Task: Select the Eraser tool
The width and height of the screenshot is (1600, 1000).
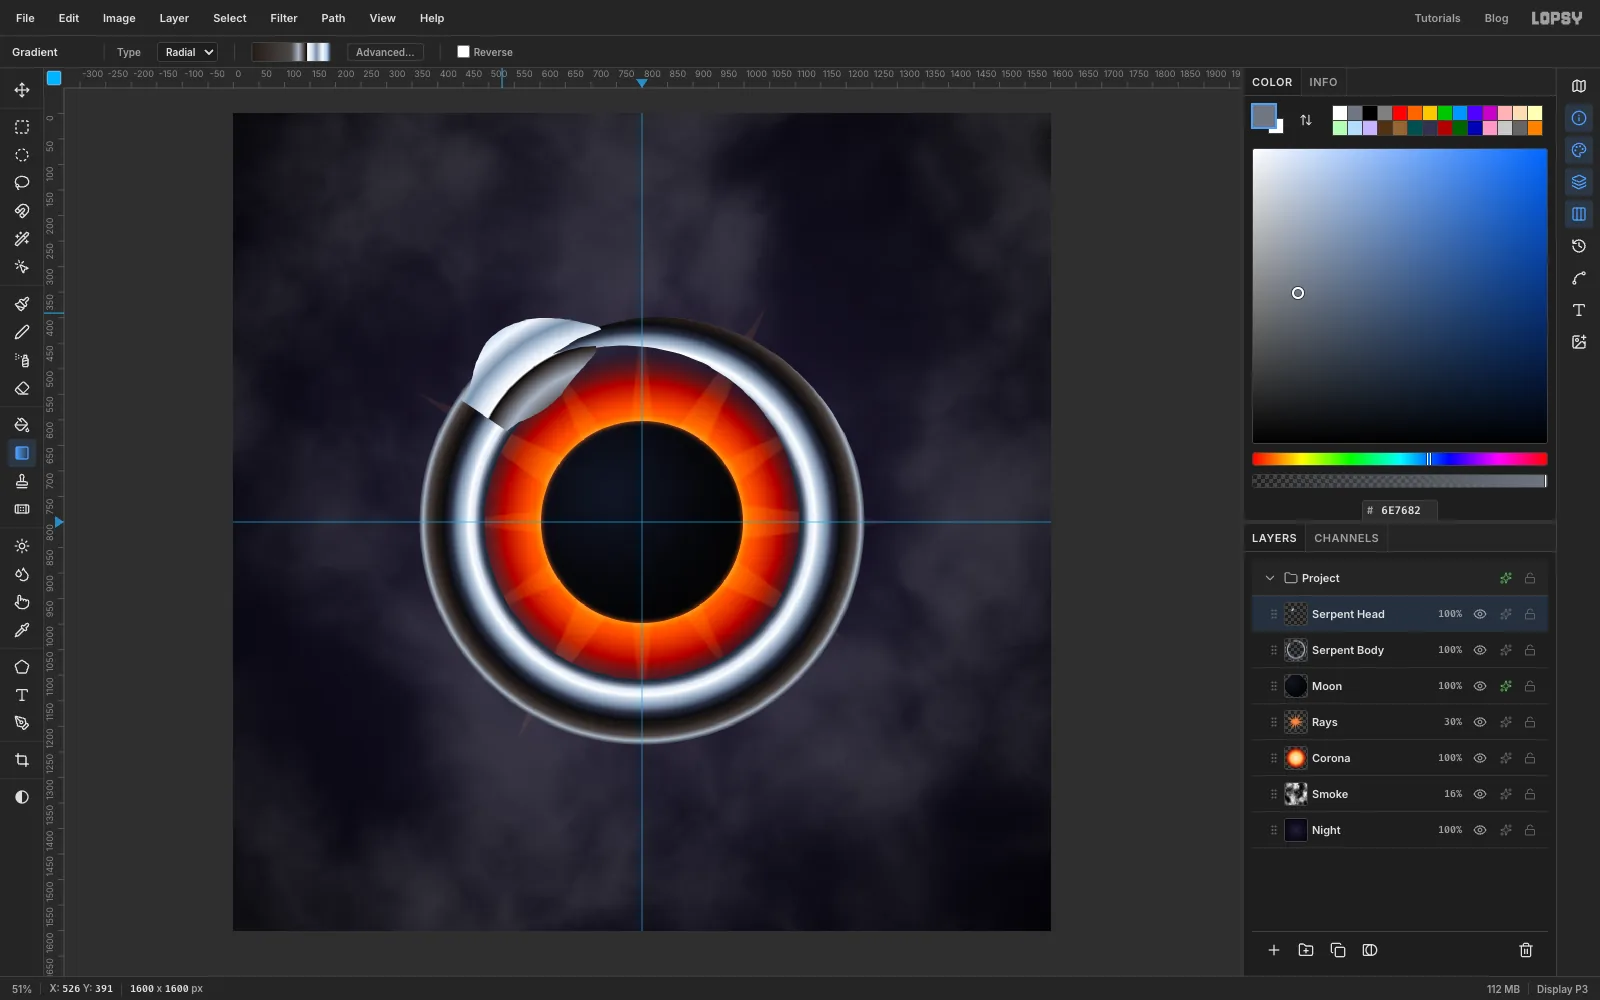Action: (x=22, y=388)
